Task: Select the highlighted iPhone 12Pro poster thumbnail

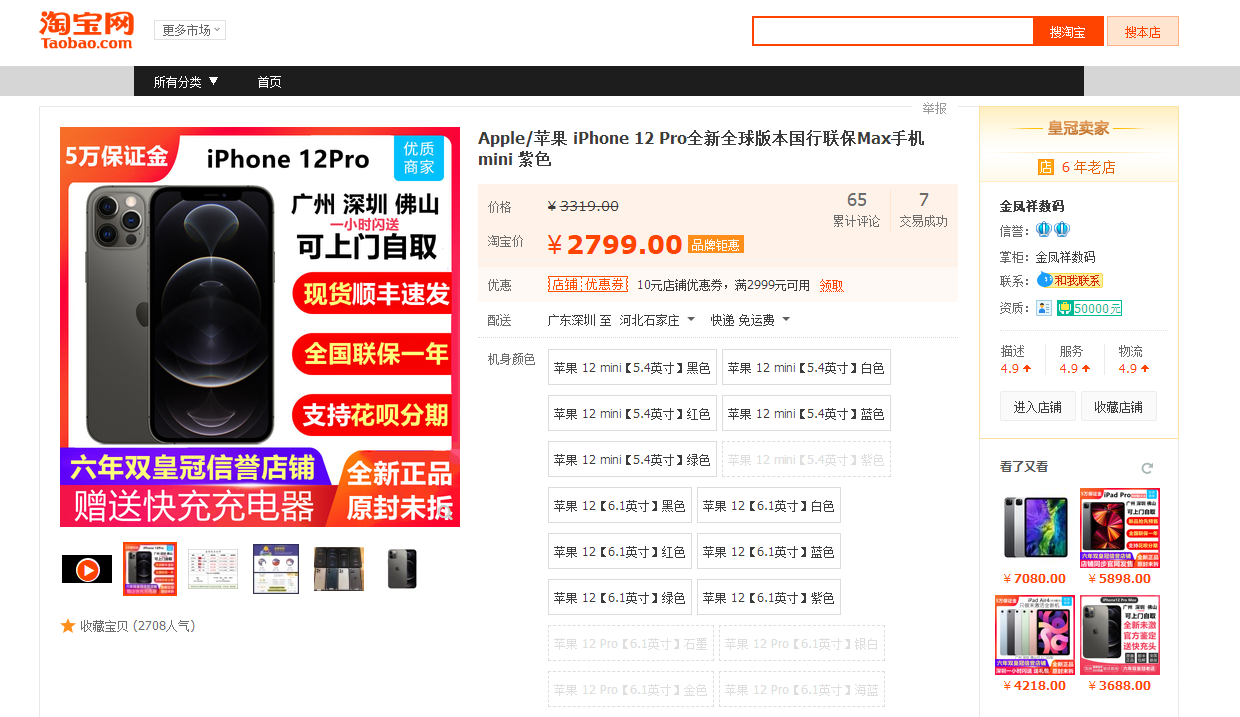Action: (x=150, y=569)
